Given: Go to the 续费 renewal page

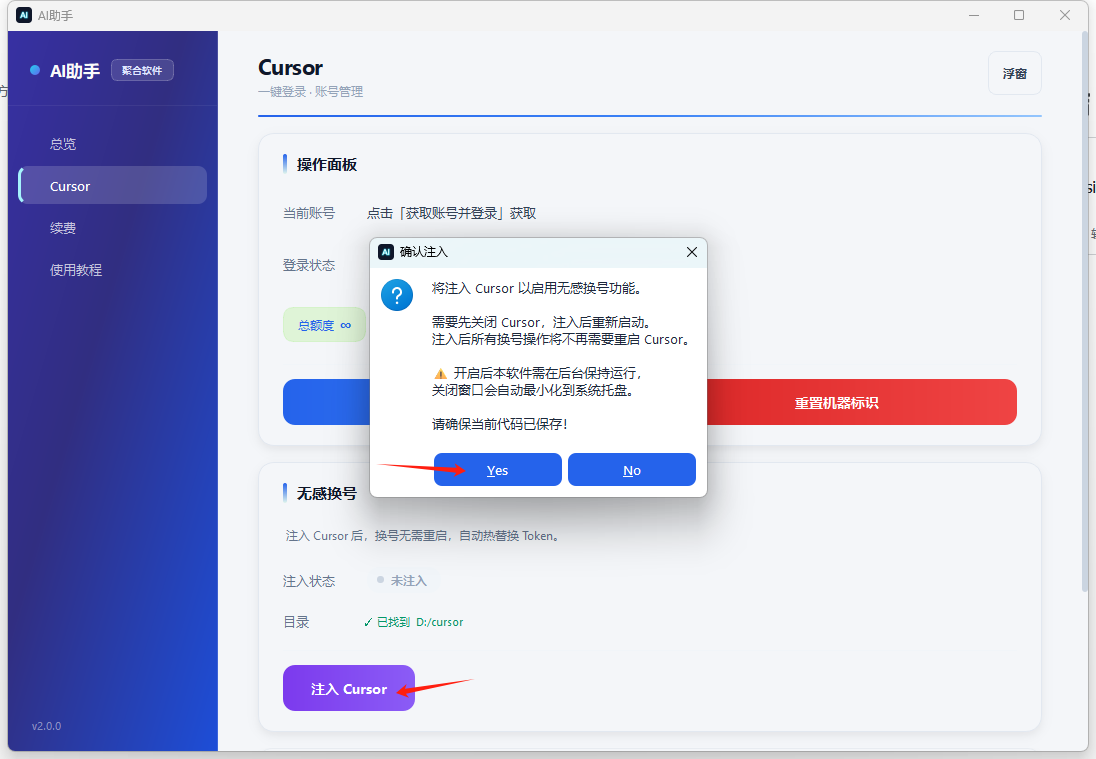Looking at the screenshot, I should click(x=63, y=228).
